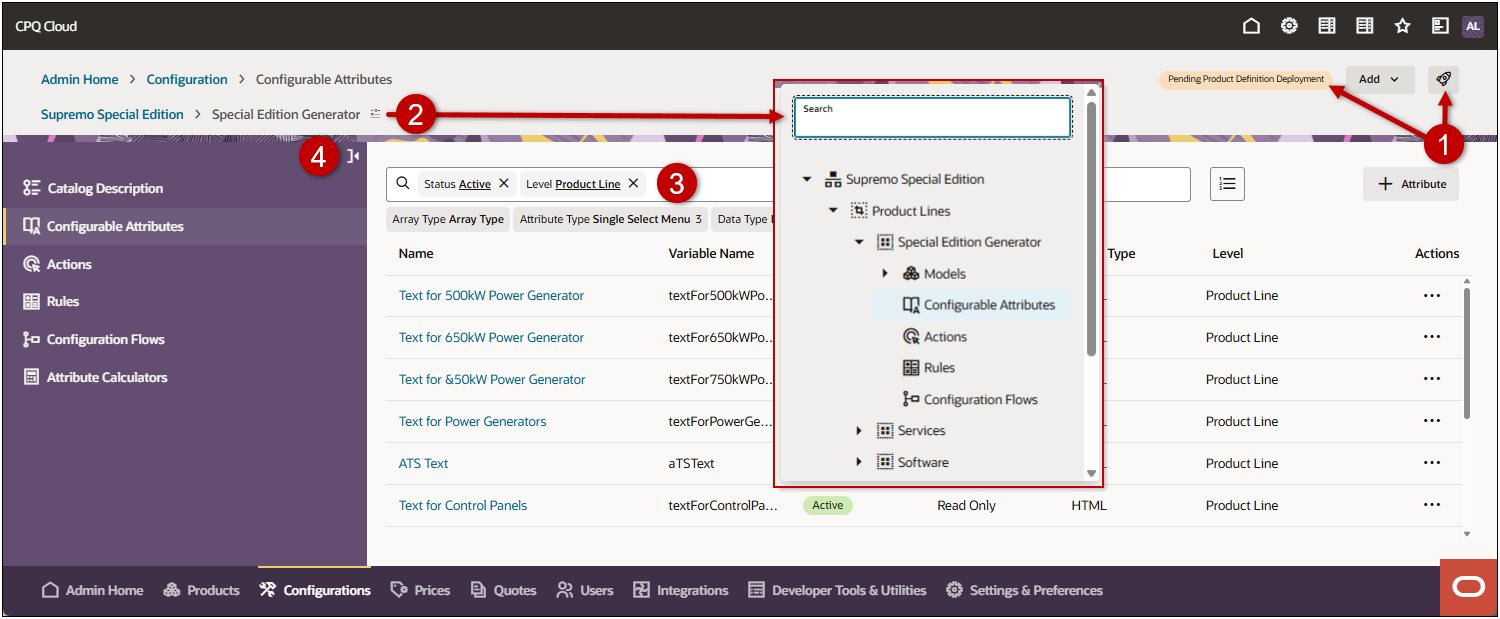Click the Integrations icon in the bottom bar
This screenshot has height=619, width=1500.
click(x=640, y=590)
